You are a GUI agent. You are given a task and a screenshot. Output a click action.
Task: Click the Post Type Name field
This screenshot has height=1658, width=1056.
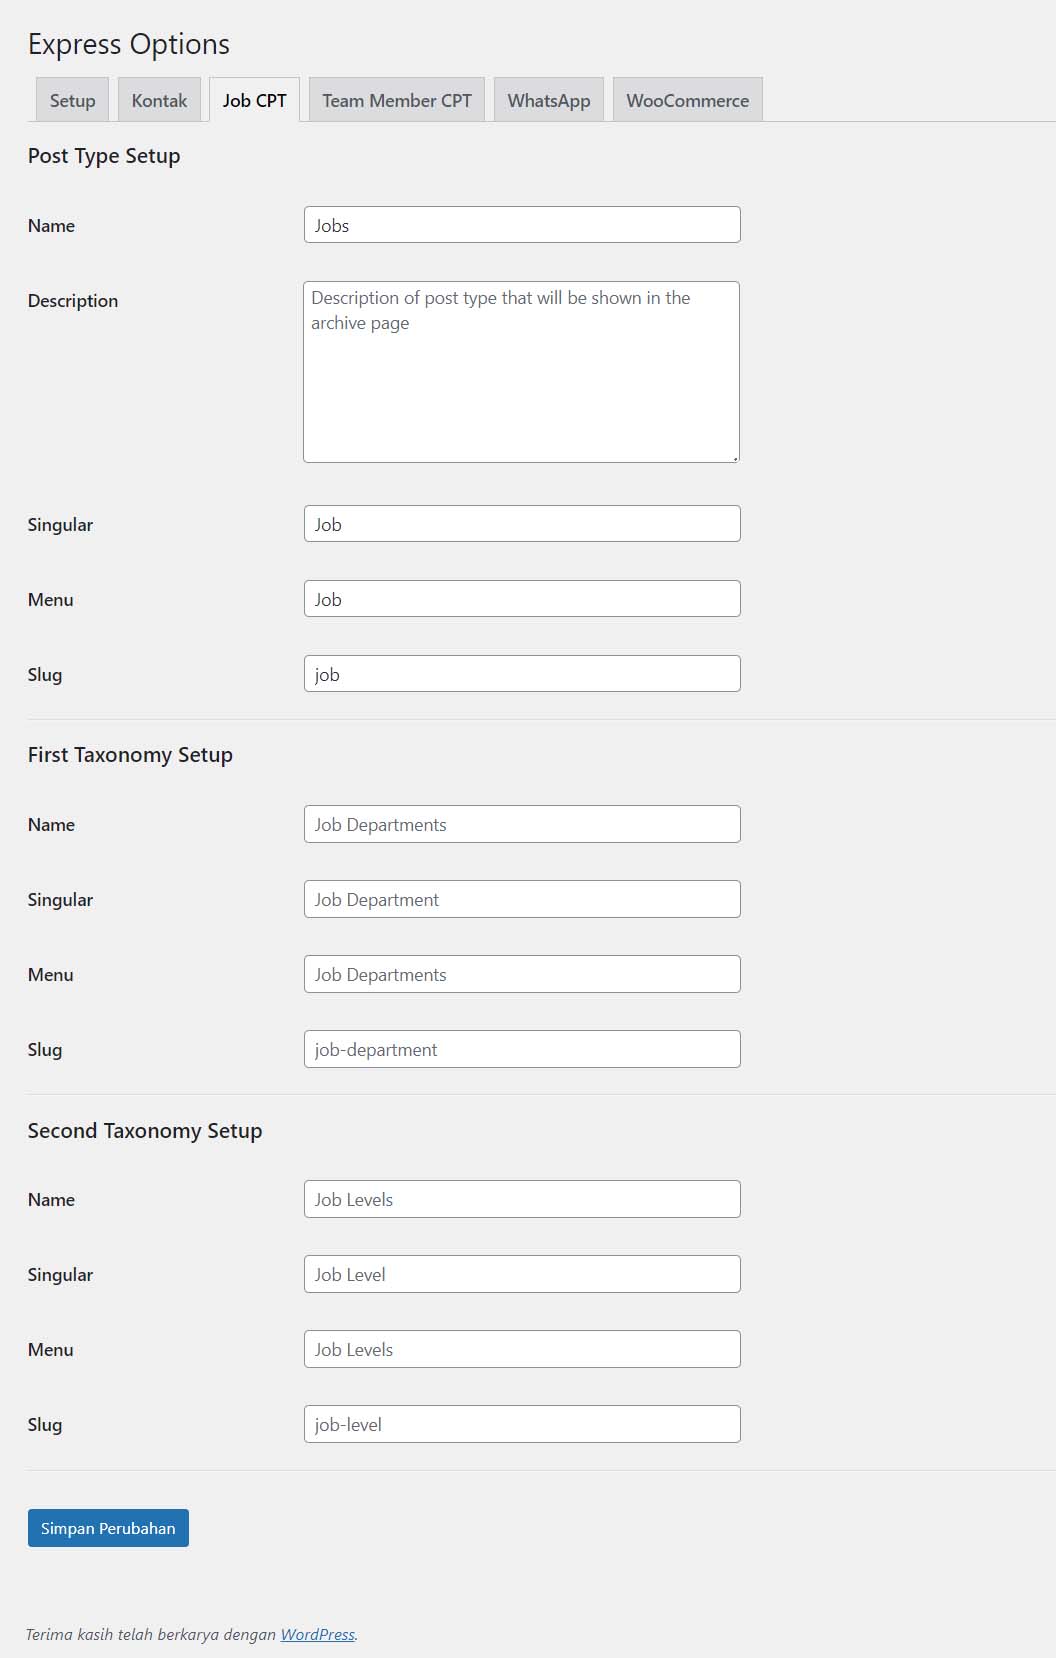point(522,225)
